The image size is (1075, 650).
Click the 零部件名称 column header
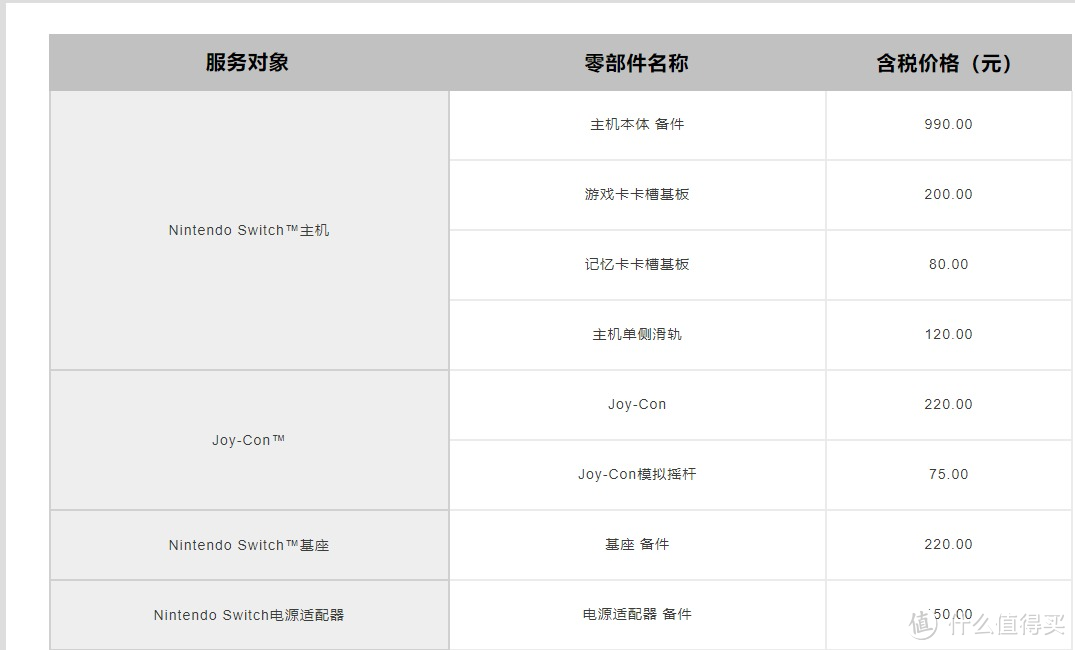pos(637,62)
